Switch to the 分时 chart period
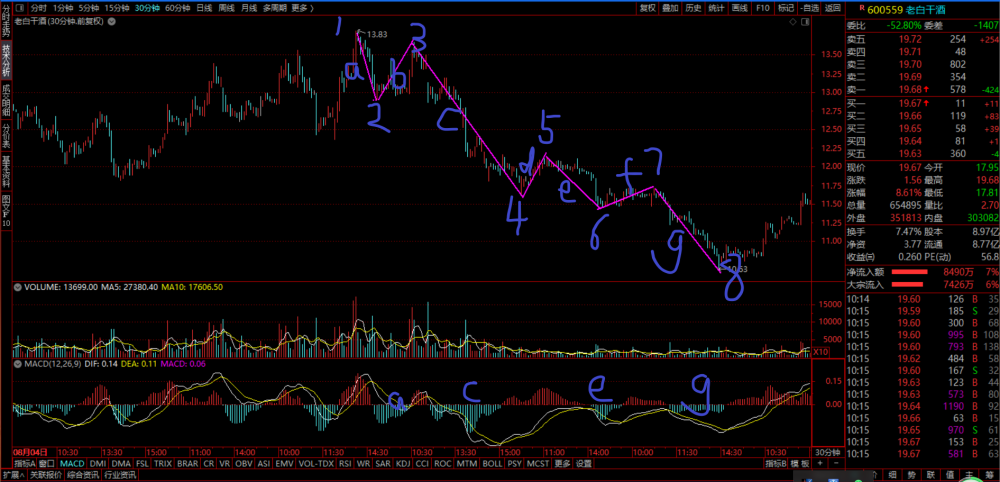 click(38, 8)
